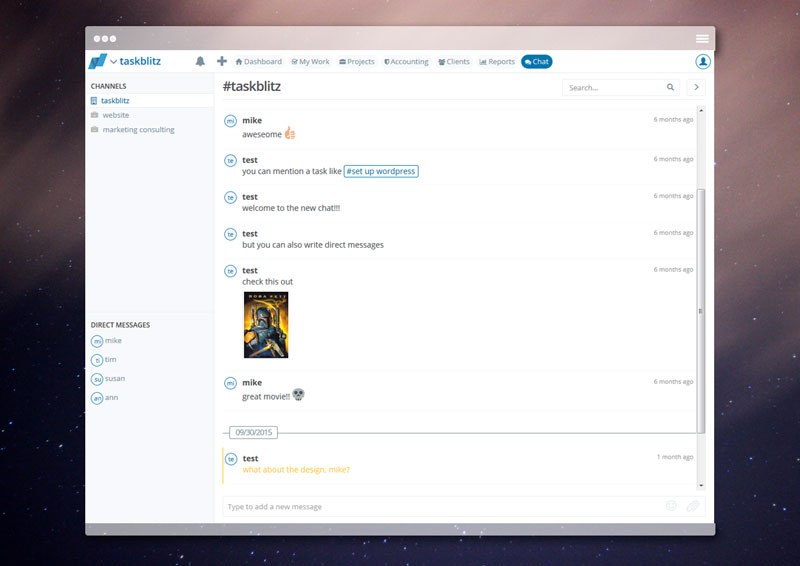Click the CHANNELS section header
This screenshot has width=800, height=566.
108,86
